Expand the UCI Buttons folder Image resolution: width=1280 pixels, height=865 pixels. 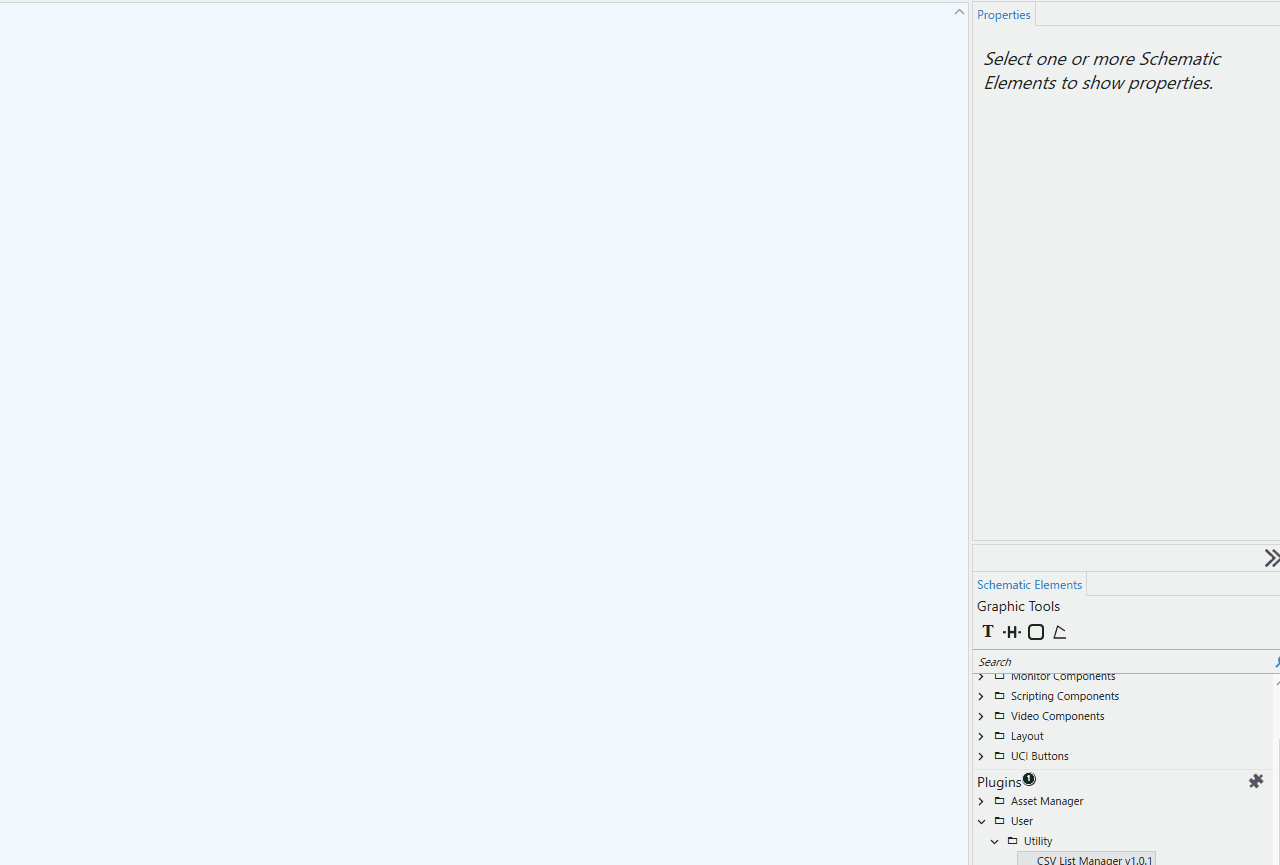[981, 756]
